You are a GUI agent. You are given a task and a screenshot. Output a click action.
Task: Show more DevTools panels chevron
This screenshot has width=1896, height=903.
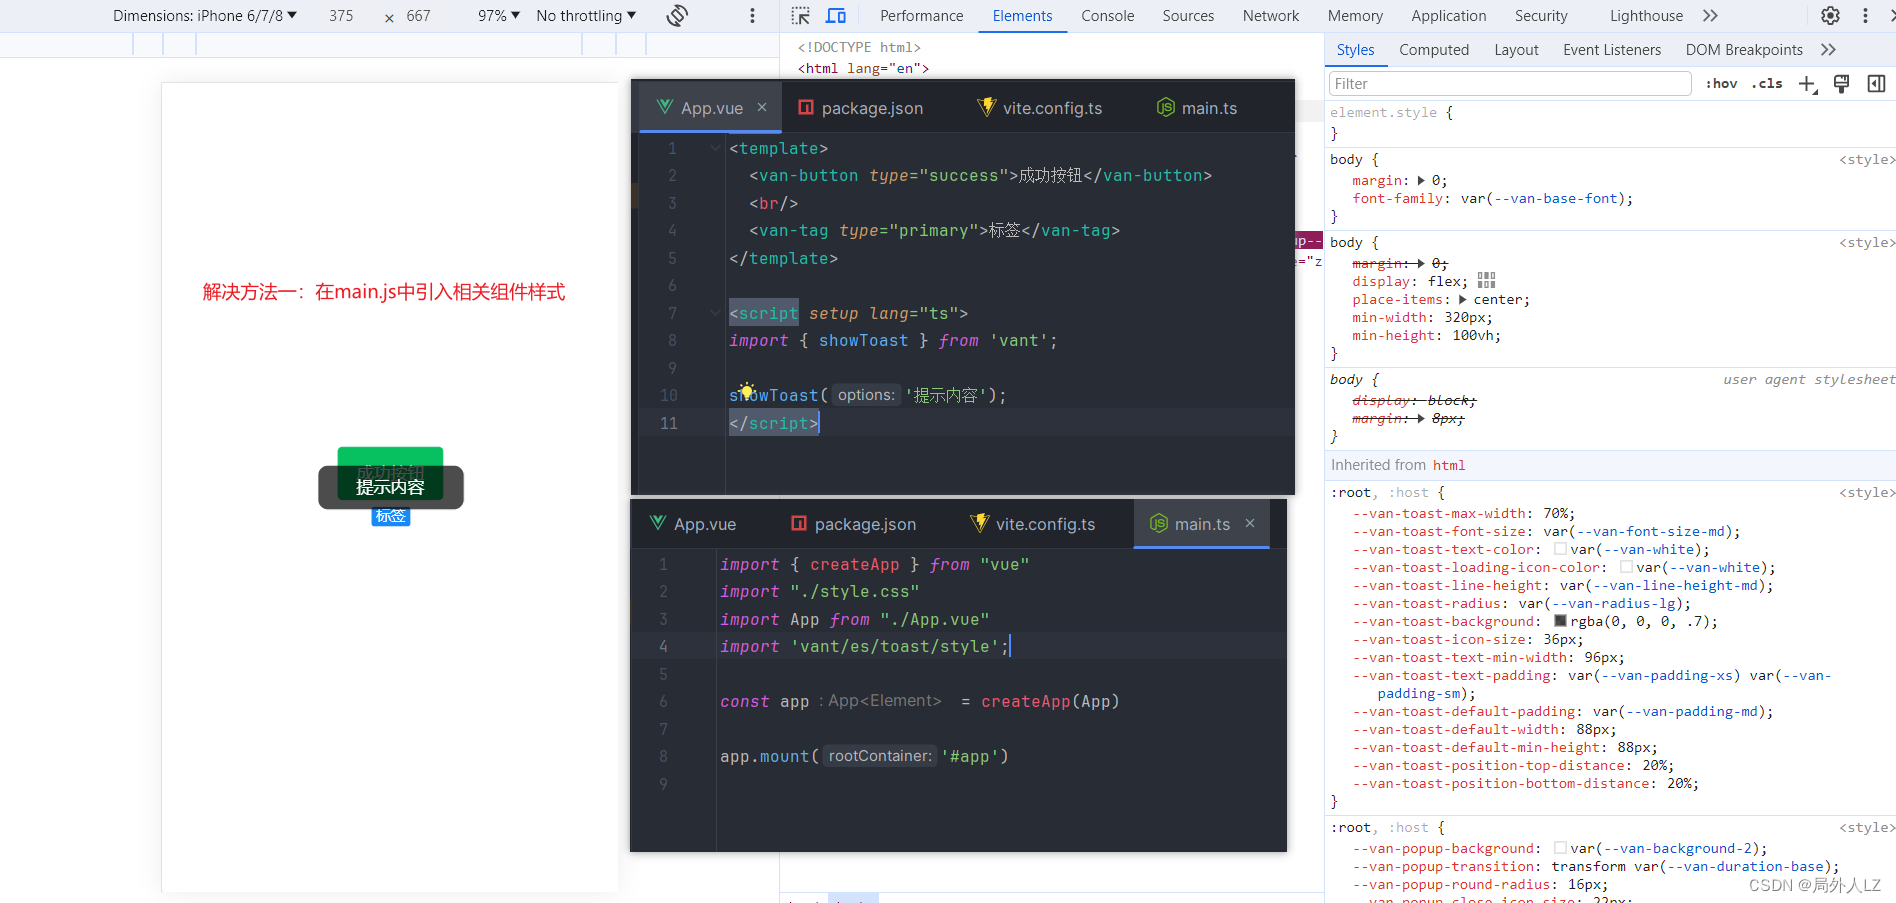tap(1710, 16)
